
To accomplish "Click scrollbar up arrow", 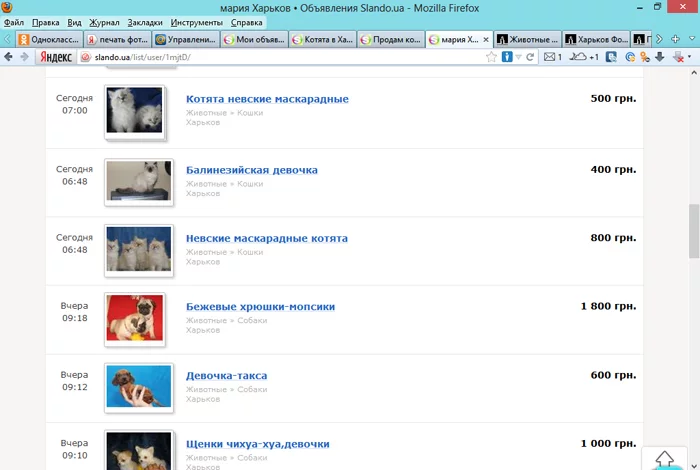I will pos(693,72).
